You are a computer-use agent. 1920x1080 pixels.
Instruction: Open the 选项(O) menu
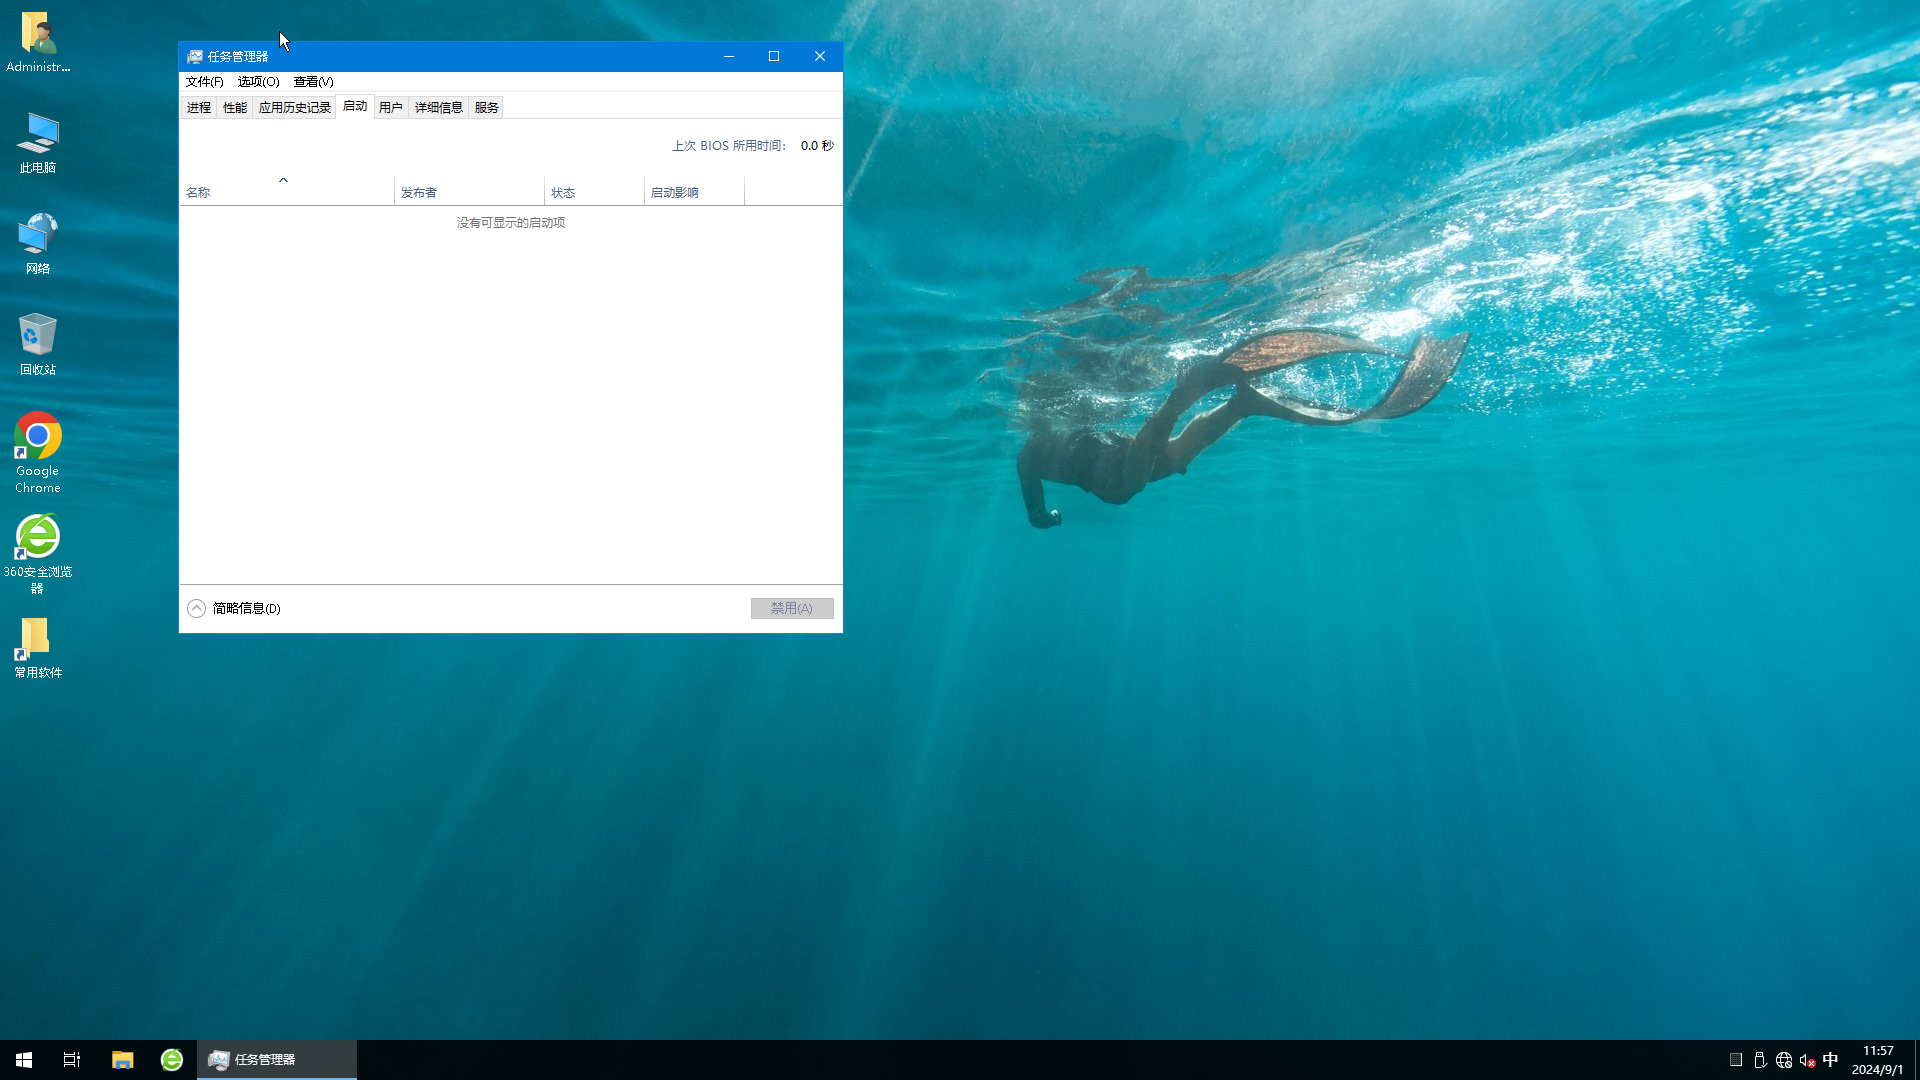258,82
